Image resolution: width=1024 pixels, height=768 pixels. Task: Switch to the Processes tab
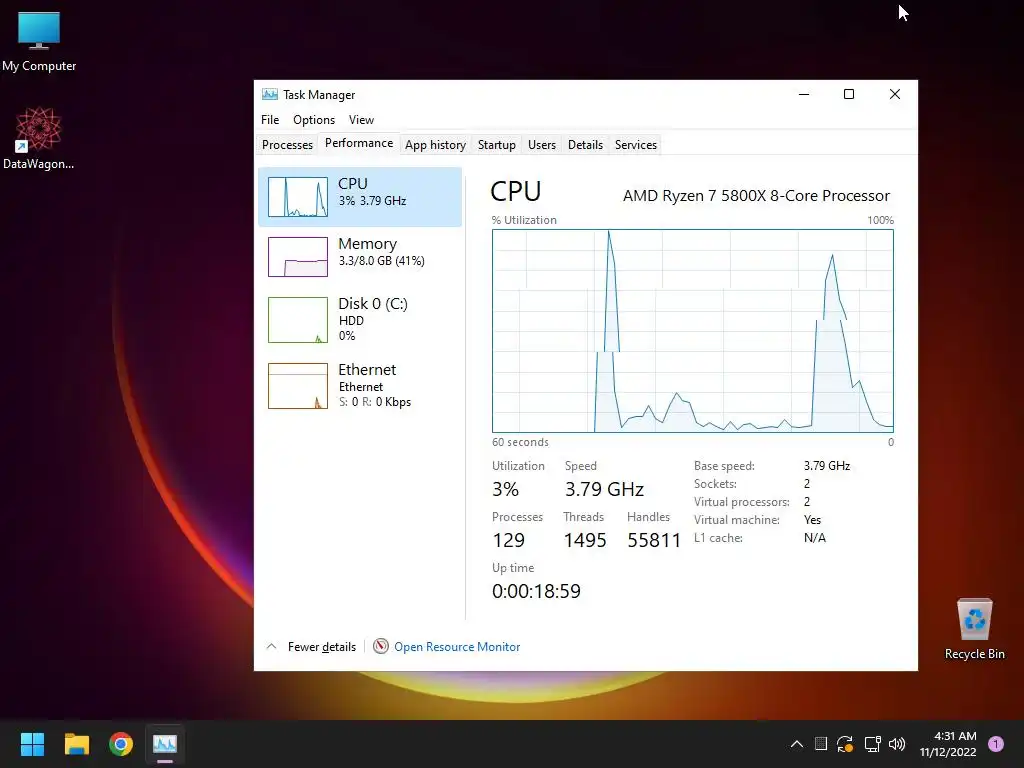[x=287, y=144]
